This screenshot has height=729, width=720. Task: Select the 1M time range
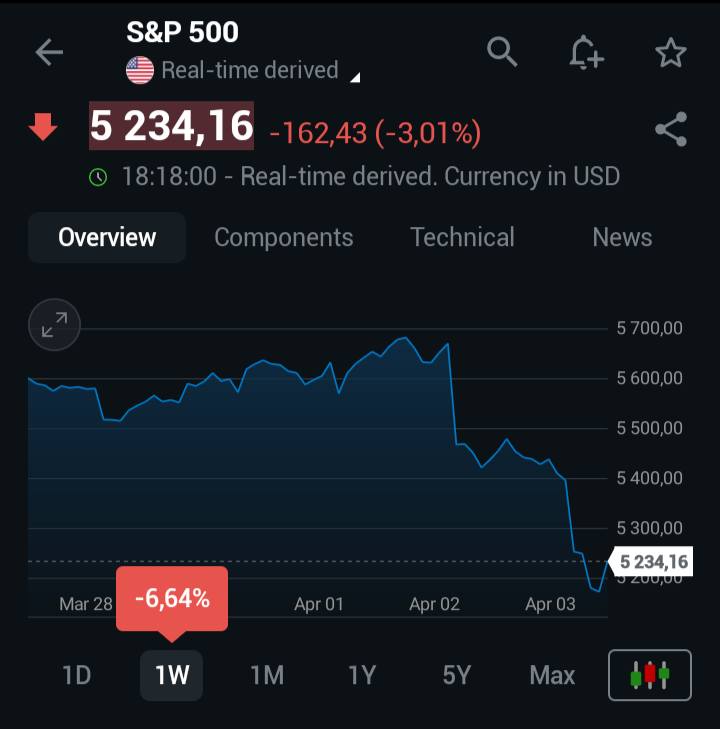(267, 675)
